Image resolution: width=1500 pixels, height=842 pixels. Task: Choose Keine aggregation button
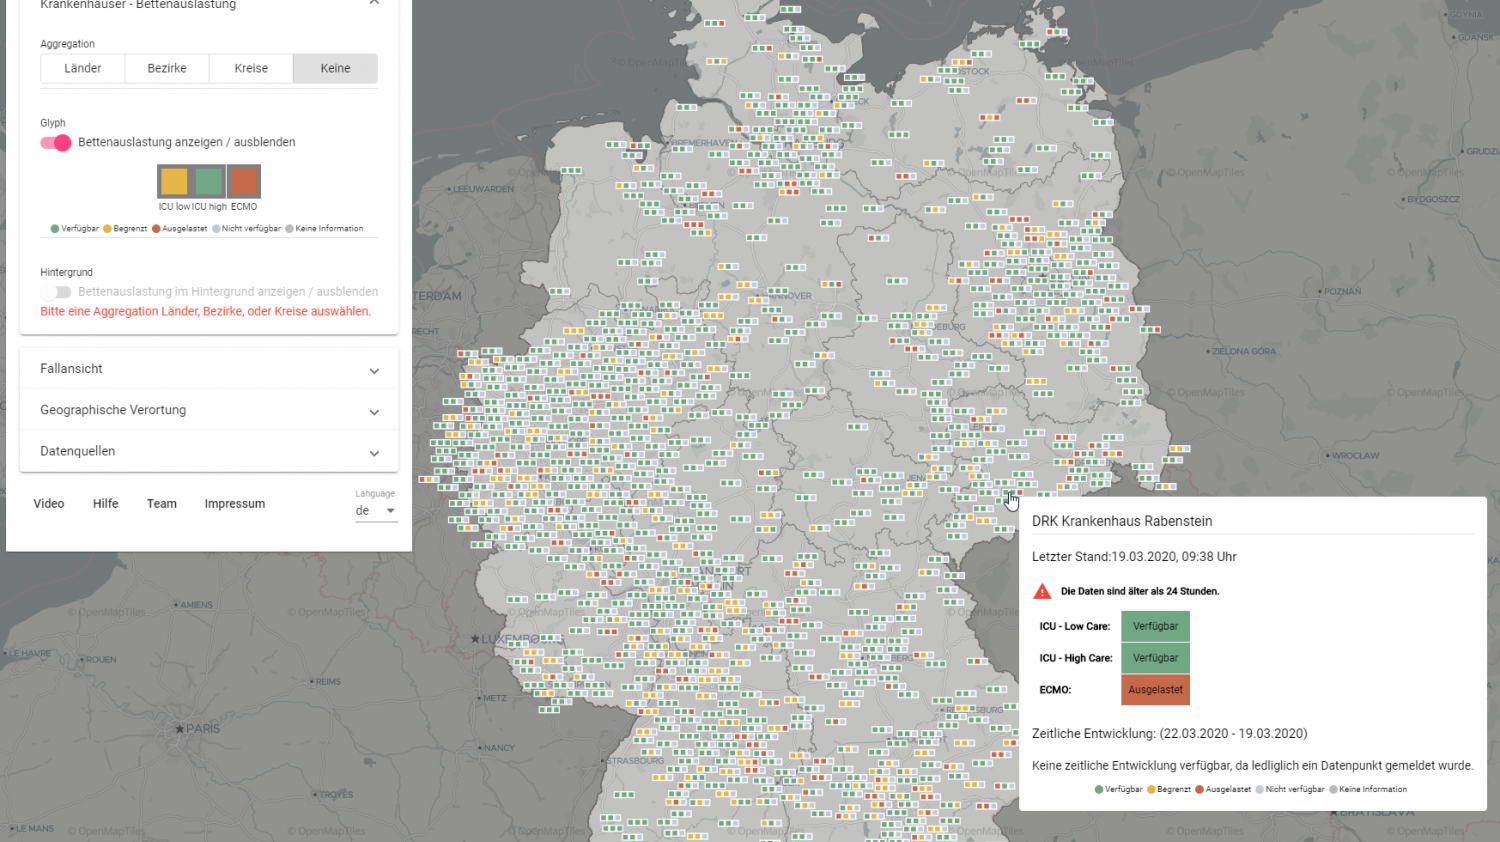[x=335, y=68]
